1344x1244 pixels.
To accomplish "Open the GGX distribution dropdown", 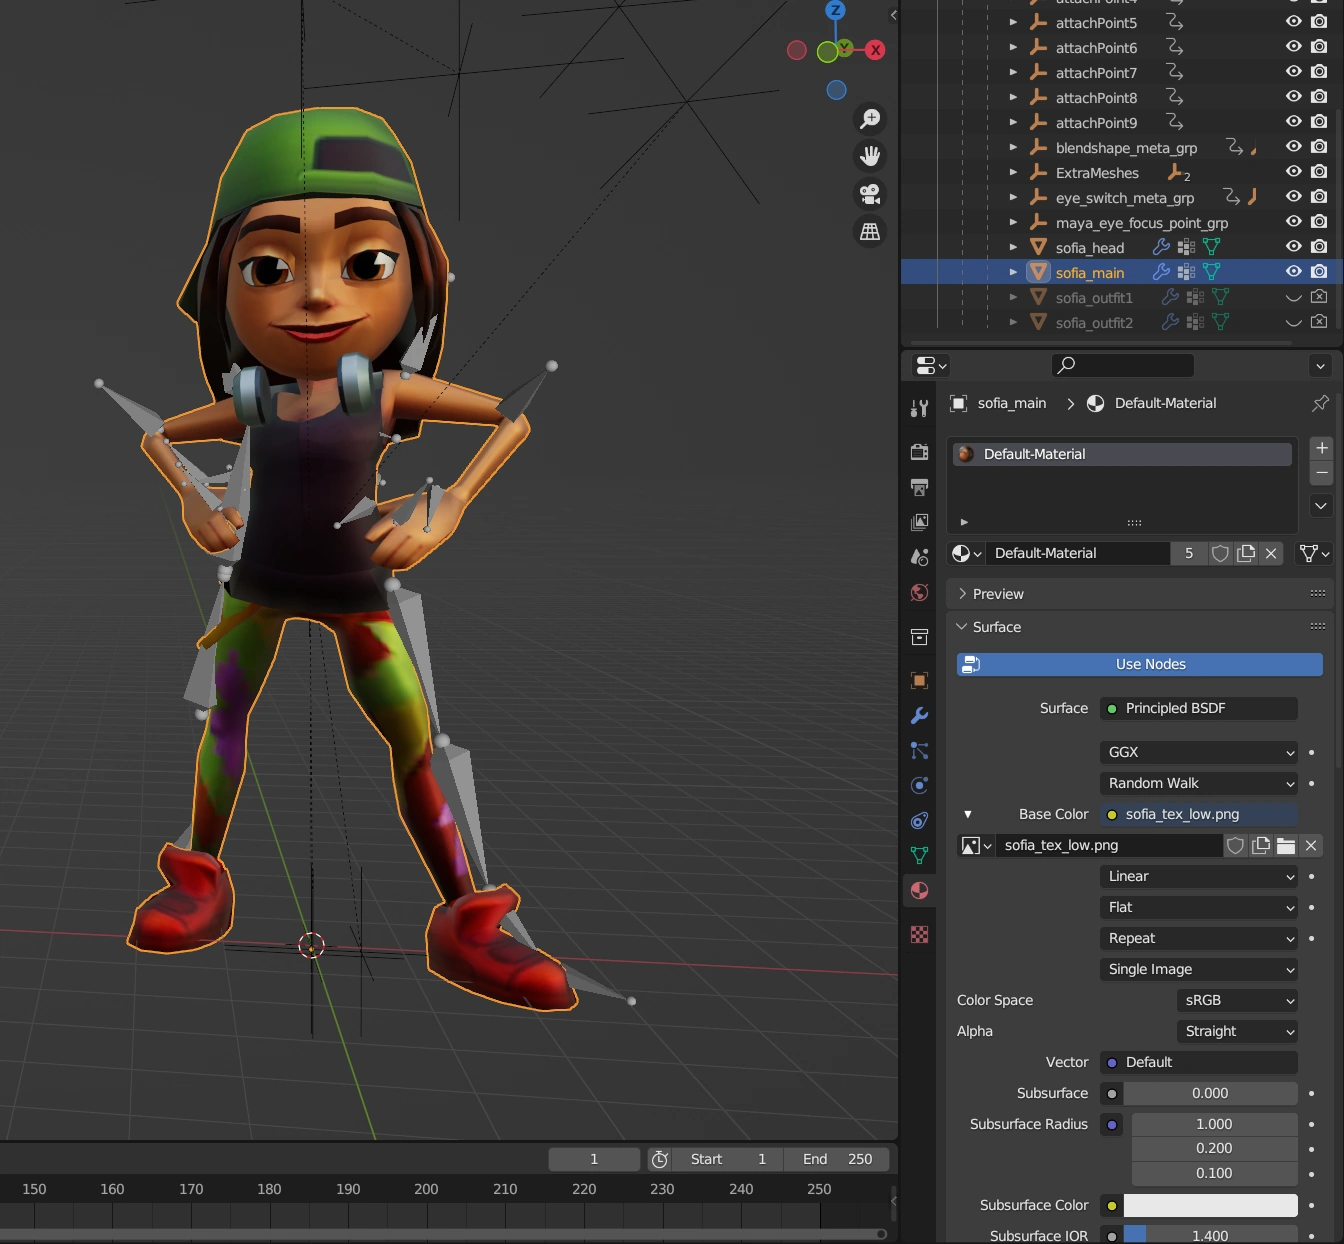I will click(x=1198, y=752).
